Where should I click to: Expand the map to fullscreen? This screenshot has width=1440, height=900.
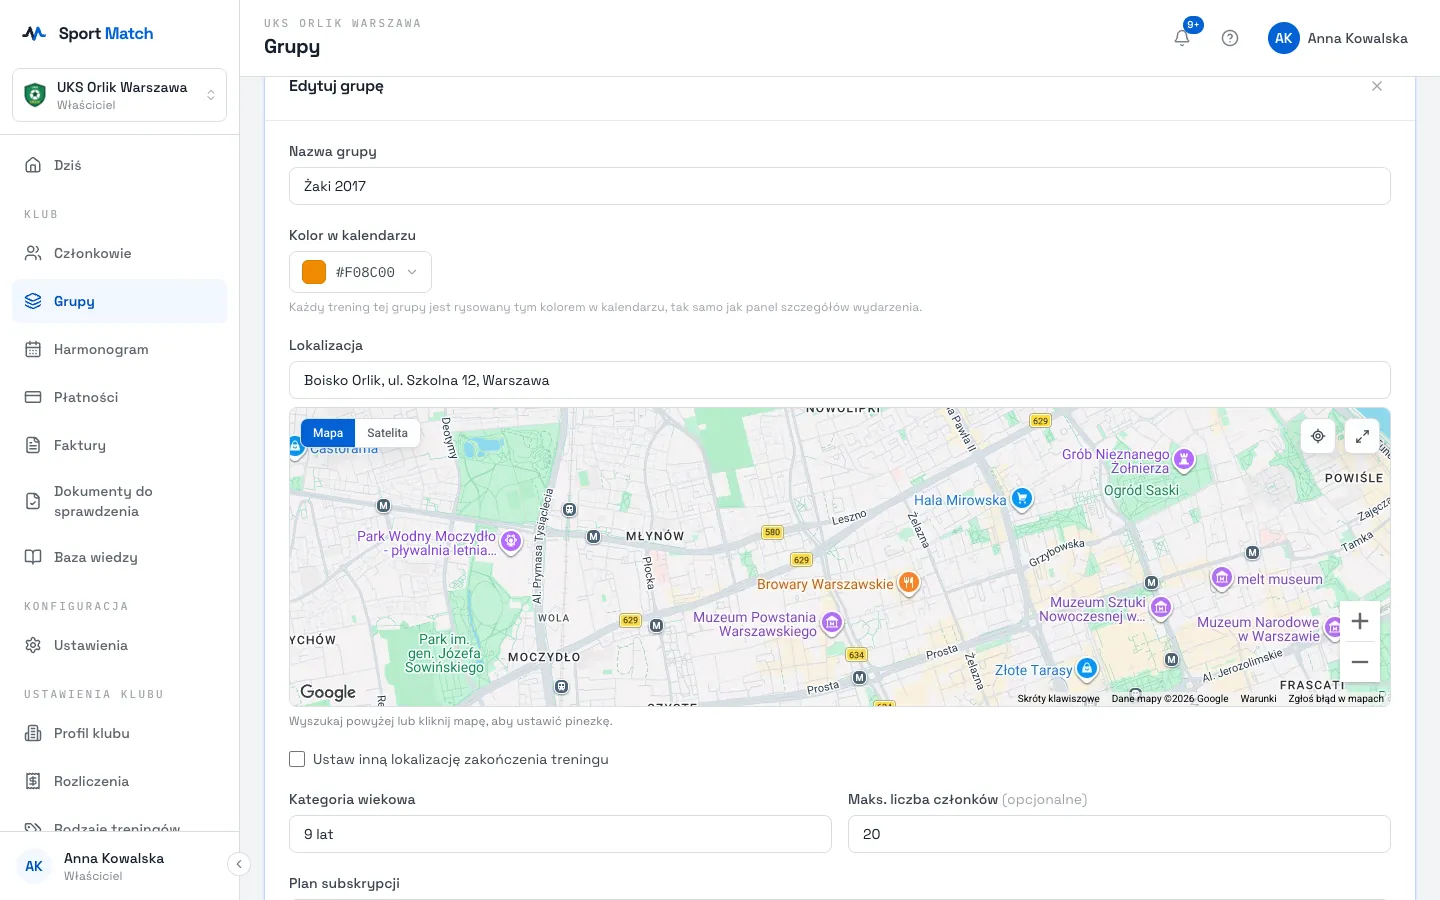coord(1362,436)
